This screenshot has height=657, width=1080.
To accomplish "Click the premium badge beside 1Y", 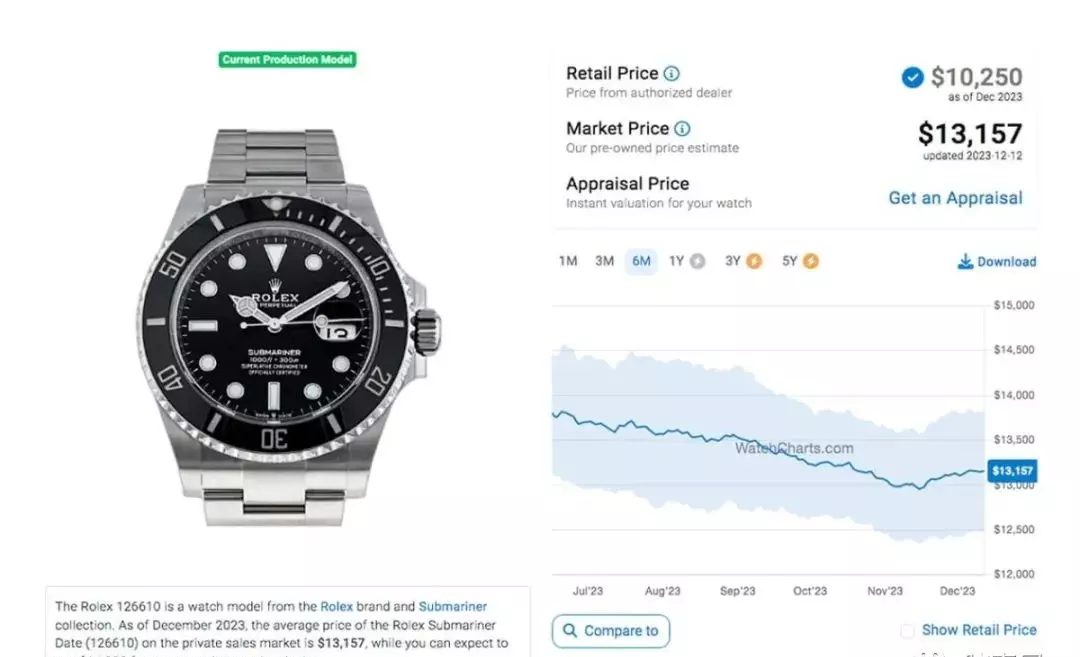I will 698,261.
